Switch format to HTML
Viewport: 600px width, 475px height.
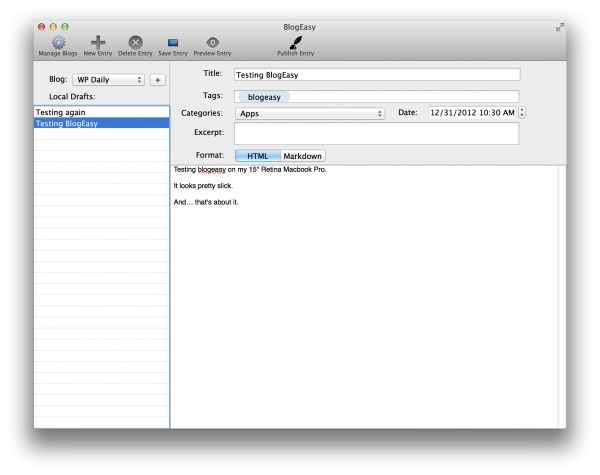[258, 156]
